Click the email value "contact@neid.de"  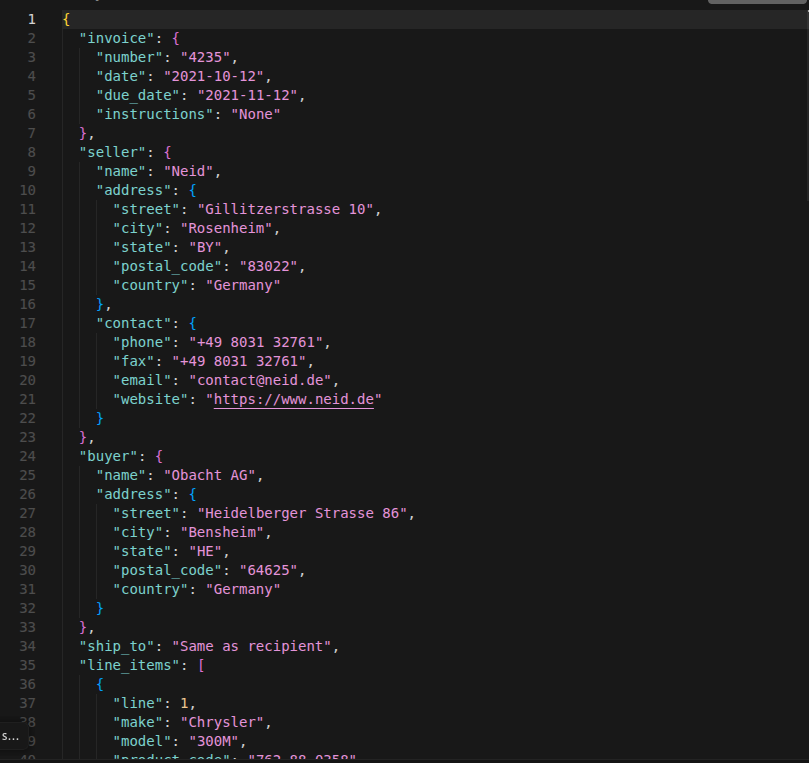click(260, 381)
